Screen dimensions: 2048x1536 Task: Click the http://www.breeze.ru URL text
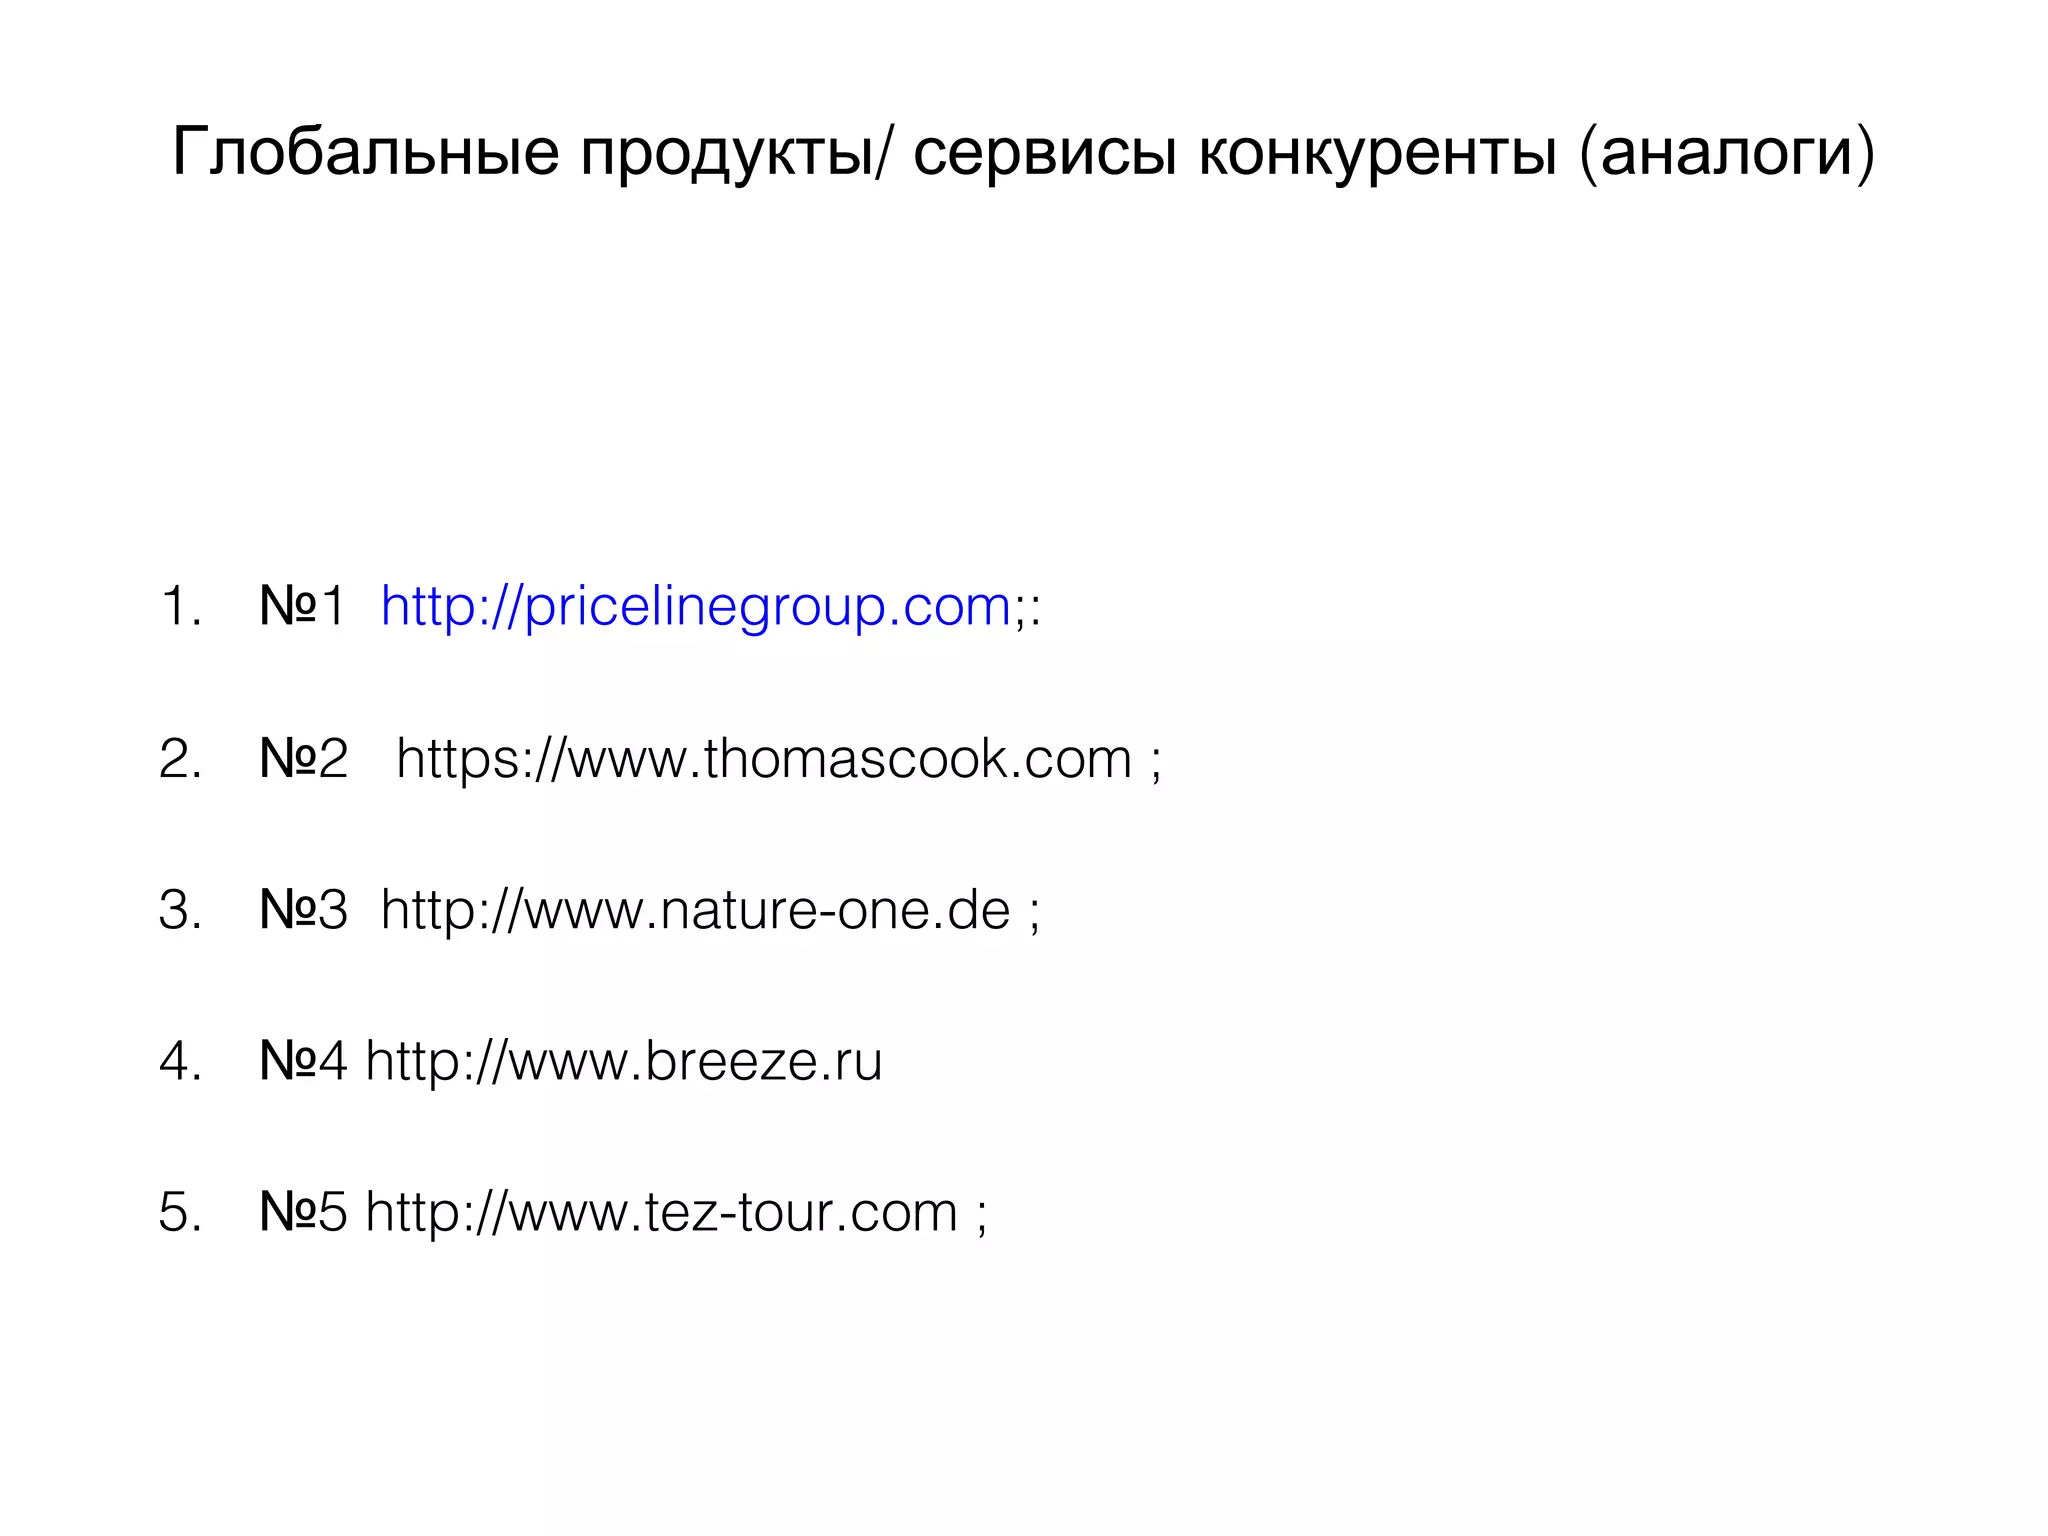(x=624, y=1061)
